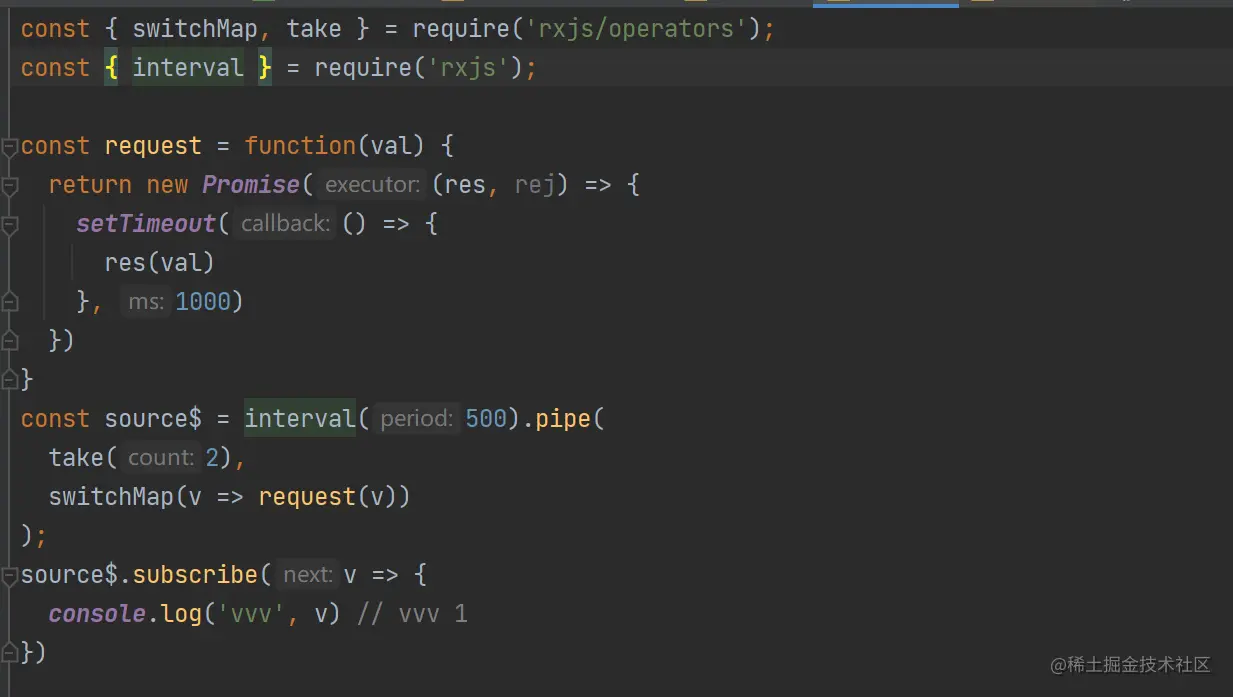This screenshot has height=697, width=1233.
Task: Collapse the setTimeout callback fold marker
Action: [9, 225]
